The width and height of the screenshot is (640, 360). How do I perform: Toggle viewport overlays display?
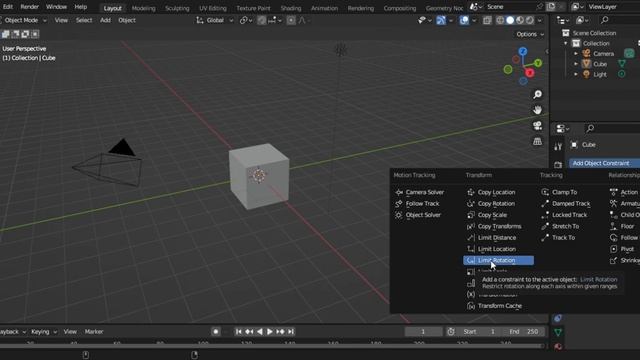click(x=464, y=20)
